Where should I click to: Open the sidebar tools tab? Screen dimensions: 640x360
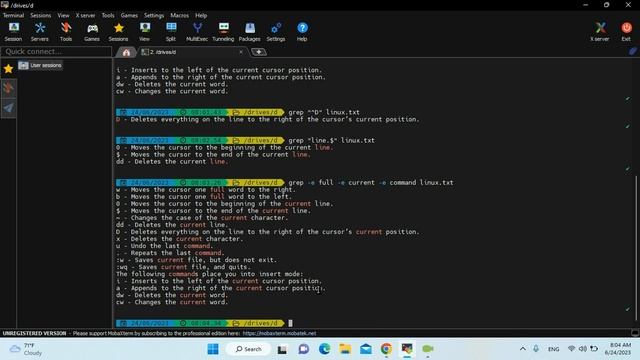pos(8,88)
